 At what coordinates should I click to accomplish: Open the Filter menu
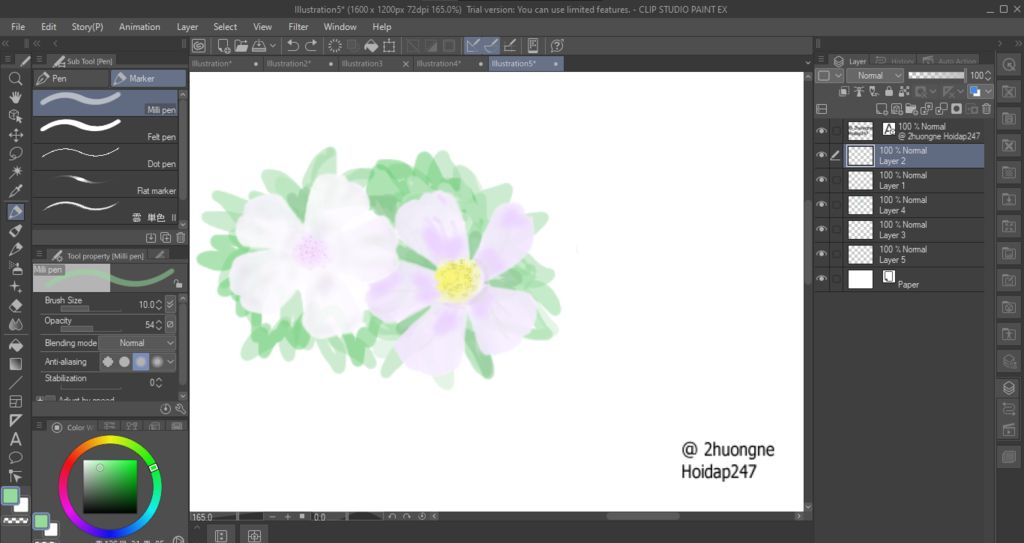[298, 27]
